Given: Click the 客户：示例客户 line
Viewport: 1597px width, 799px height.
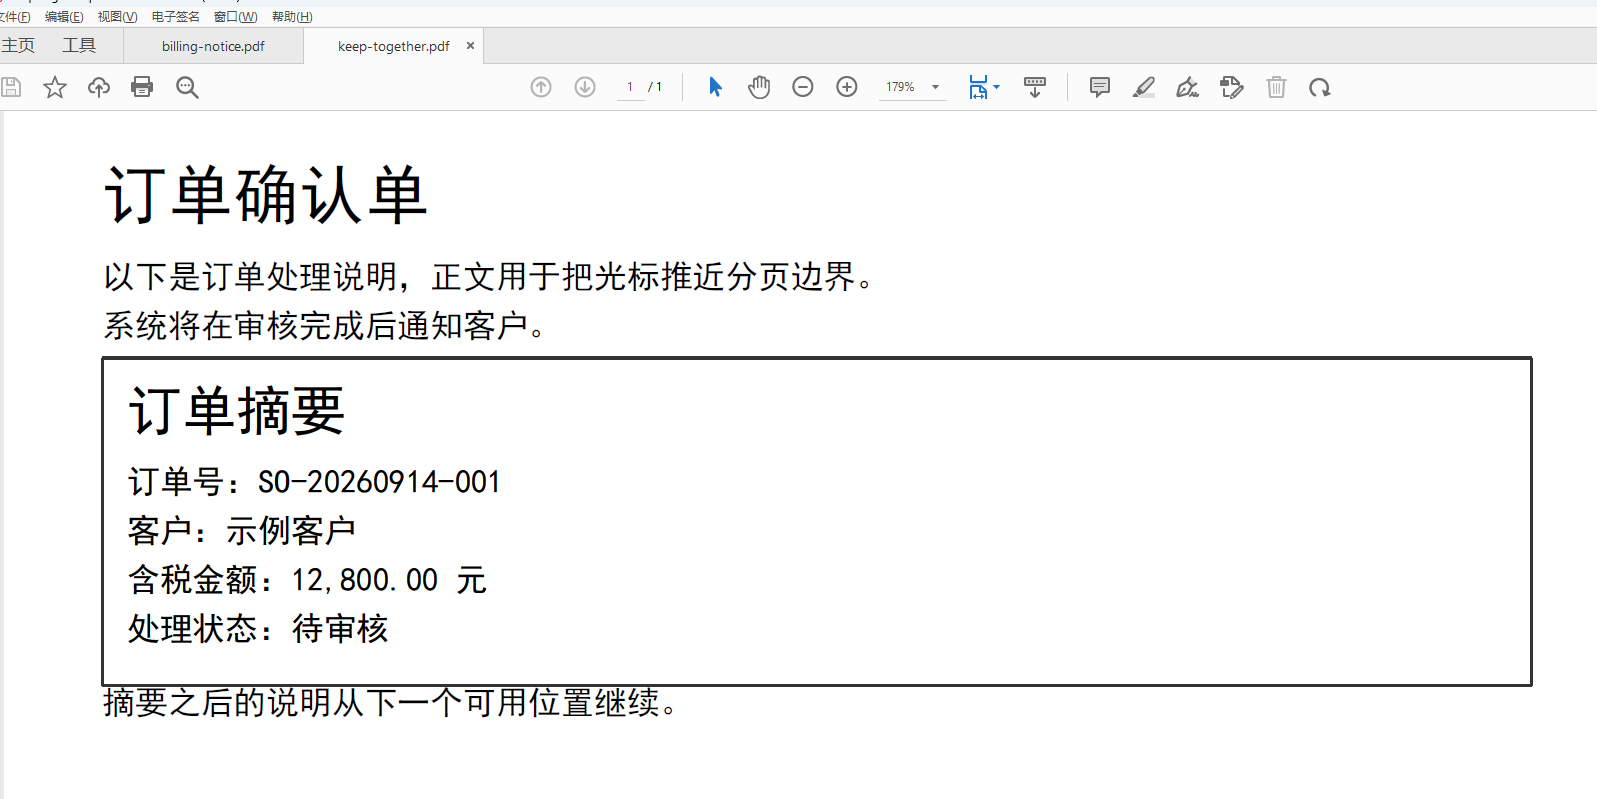Looking at the screenshot, I should tap(242, 531).
